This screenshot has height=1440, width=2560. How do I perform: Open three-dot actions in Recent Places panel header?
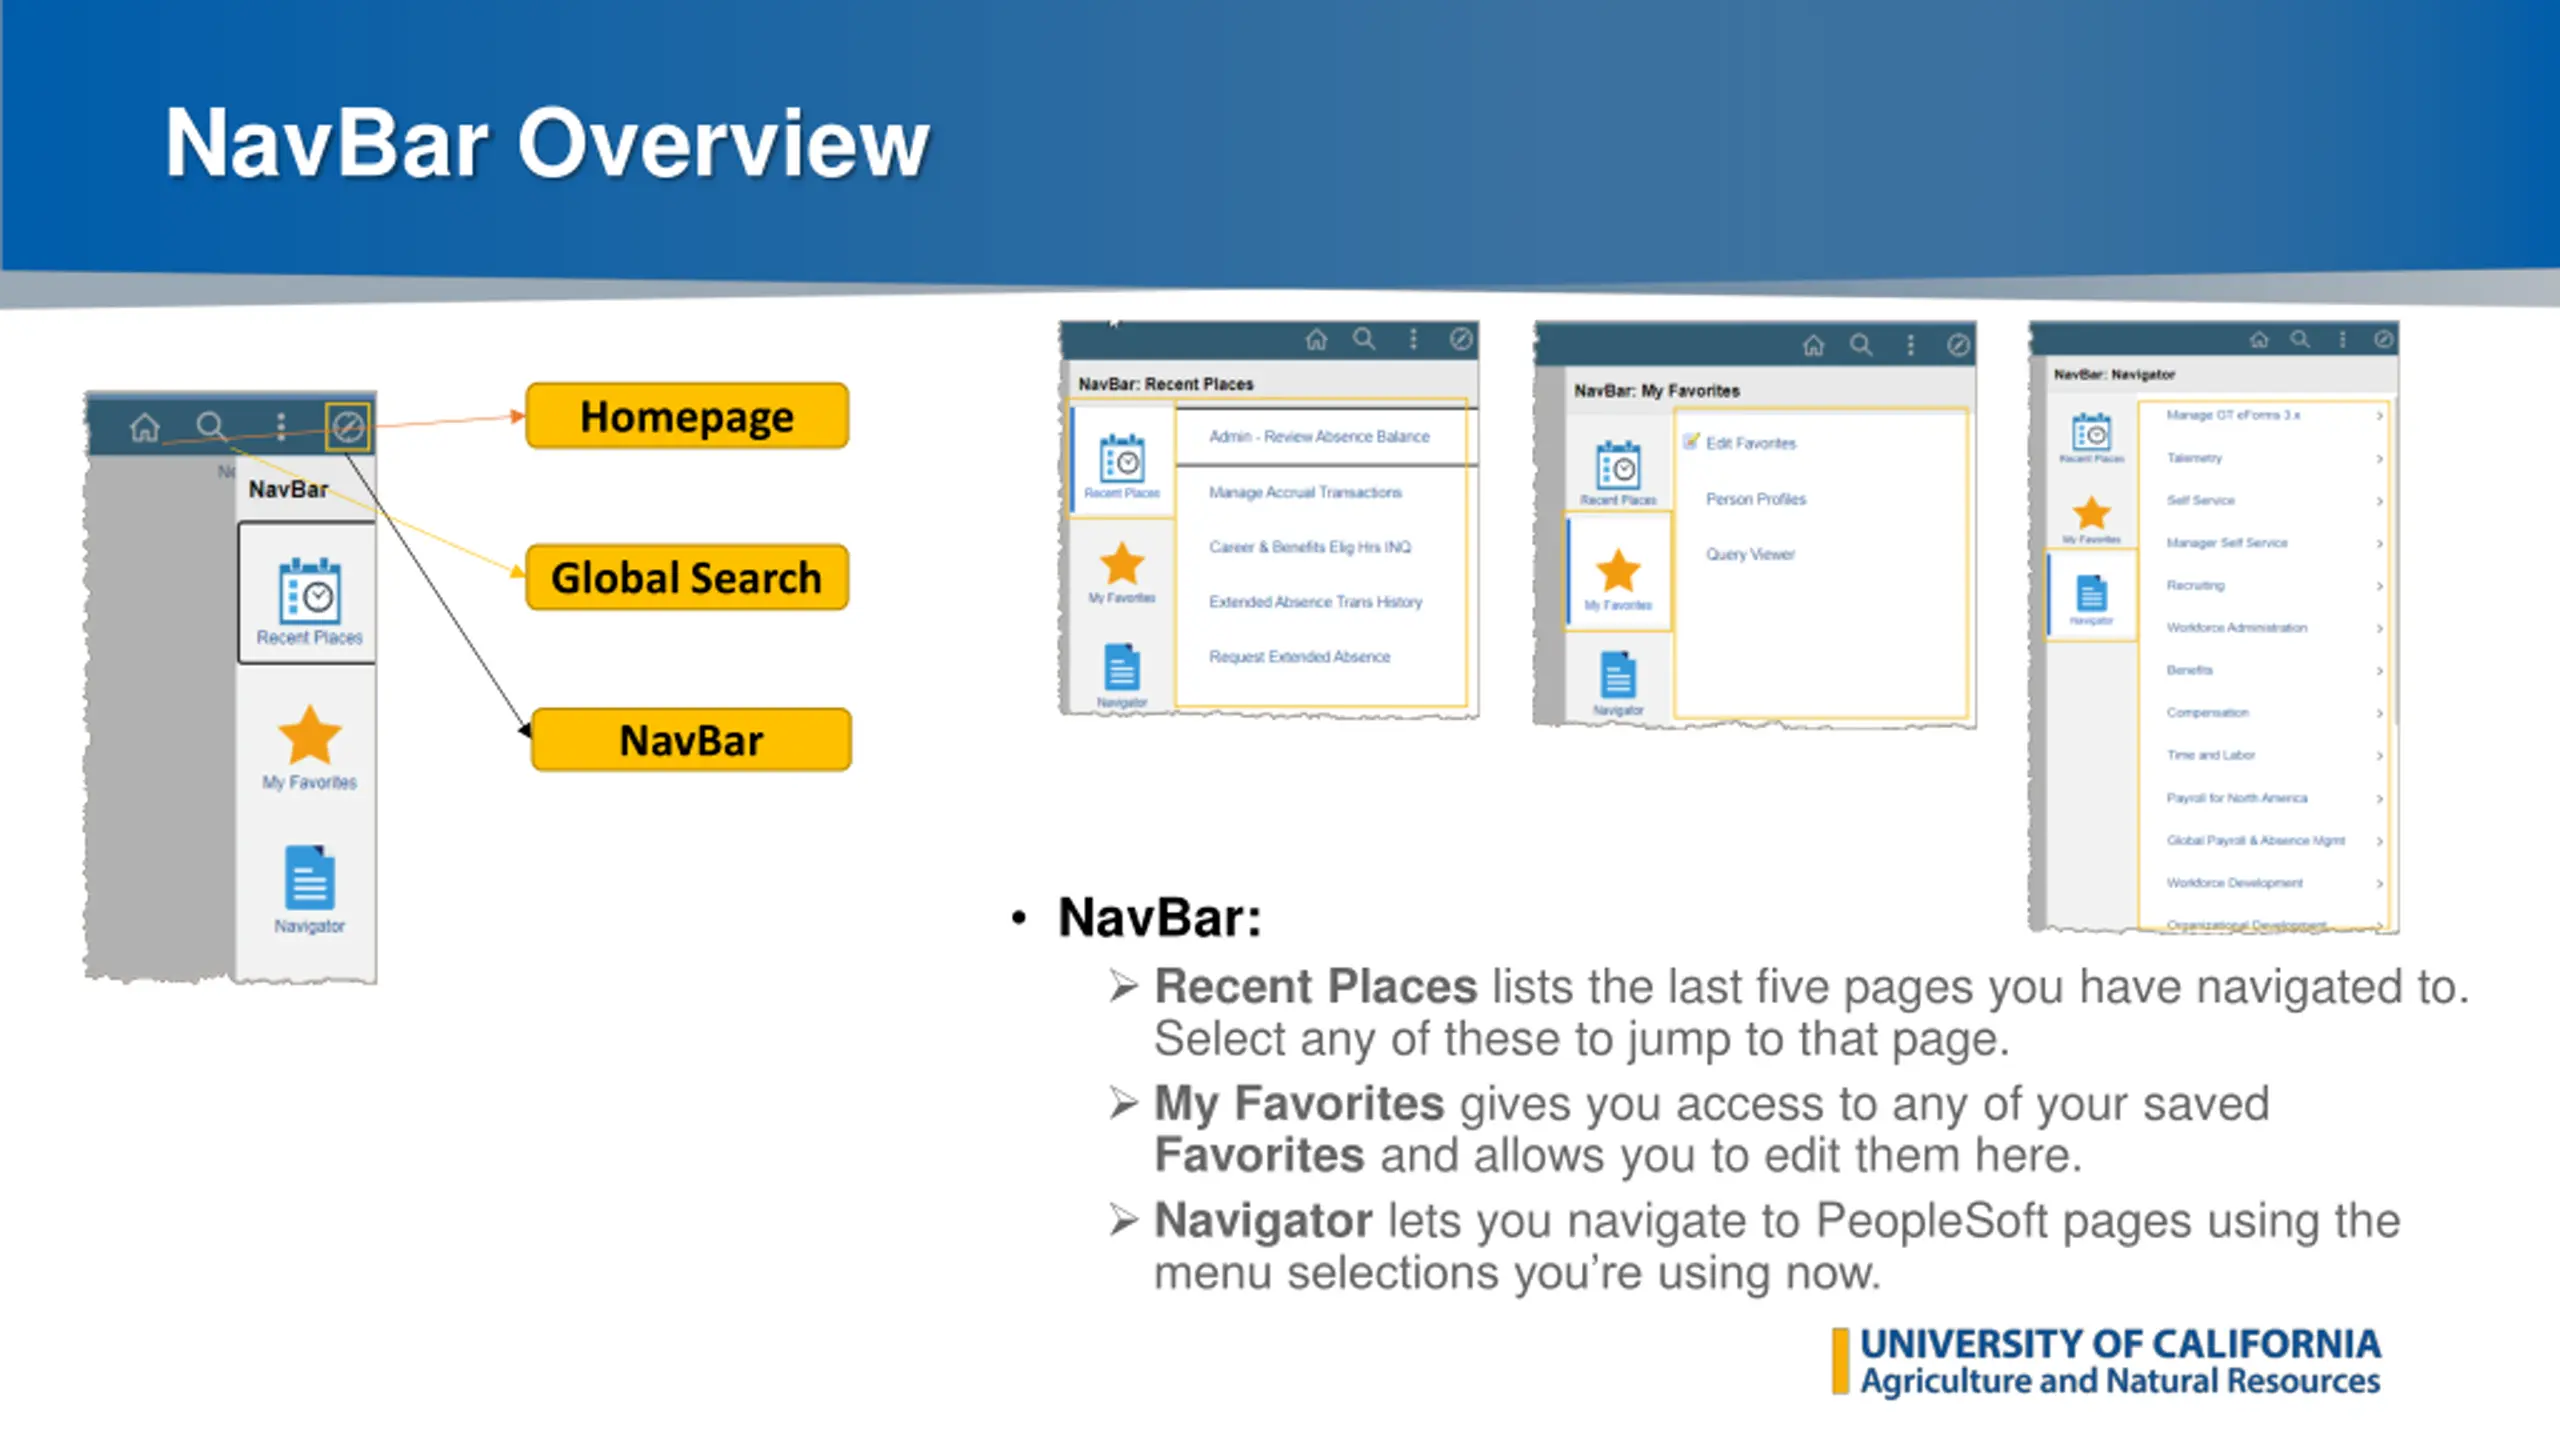coord(1413,340)
